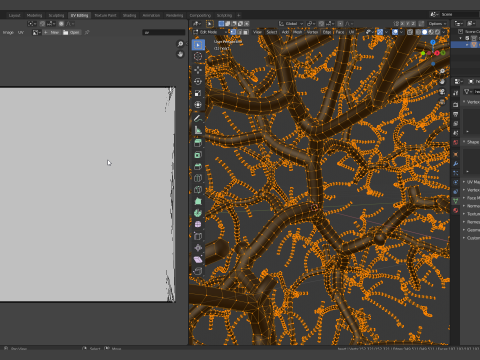The width and height of the screenshot is (480, 360).
Task: Choose the Poly Build tool
Action: tap(198, 201)
